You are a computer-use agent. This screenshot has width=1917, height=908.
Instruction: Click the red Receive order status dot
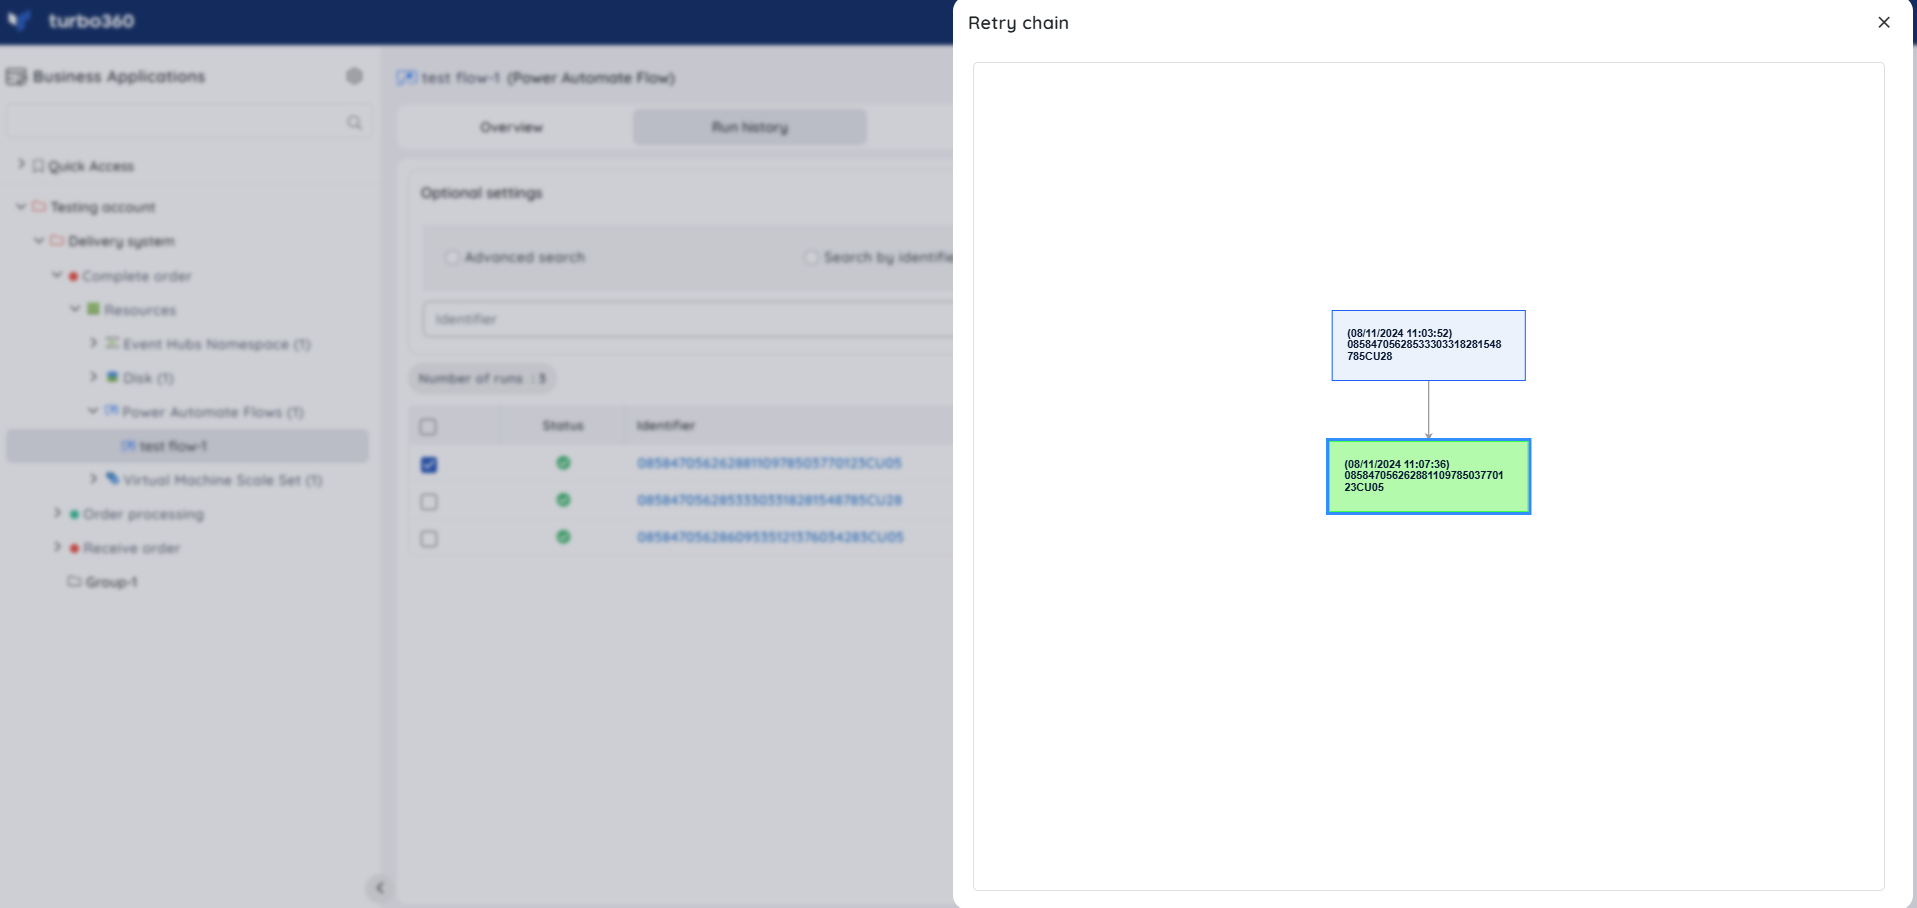[74, 548]
